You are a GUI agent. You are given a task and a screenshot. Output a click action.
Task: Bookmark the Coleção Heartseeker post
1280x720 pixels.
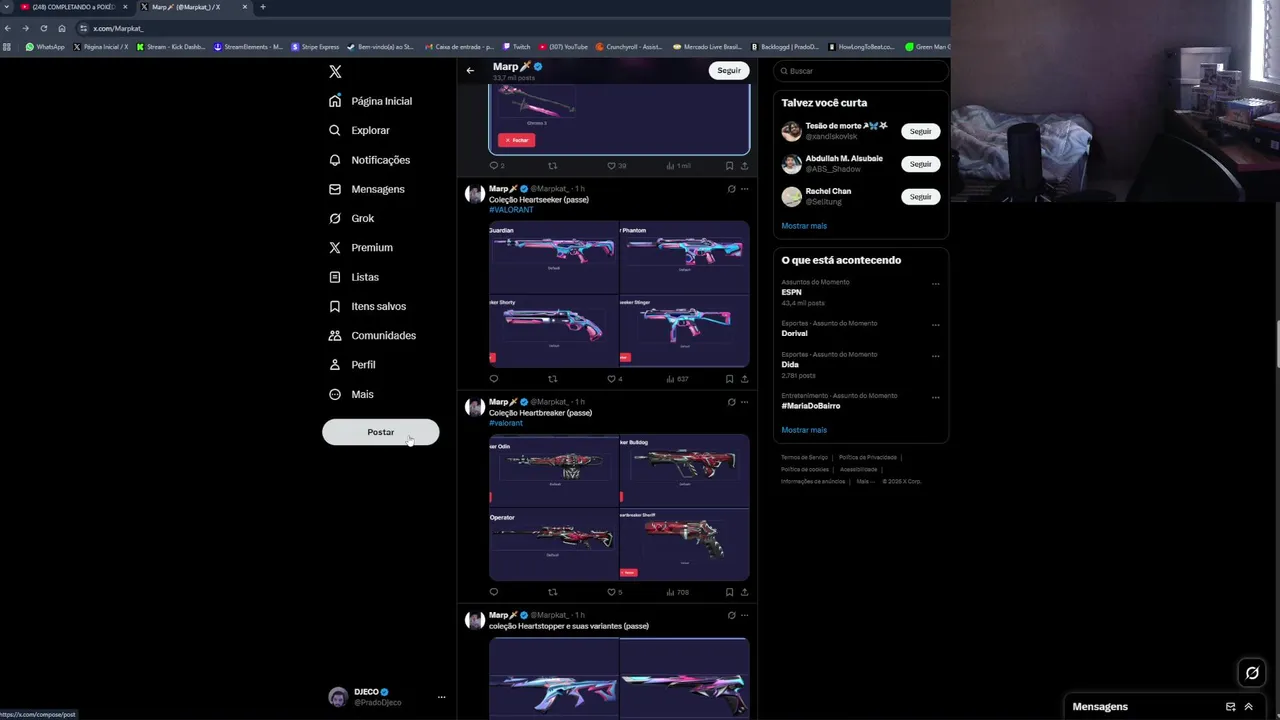coord(729,379)
